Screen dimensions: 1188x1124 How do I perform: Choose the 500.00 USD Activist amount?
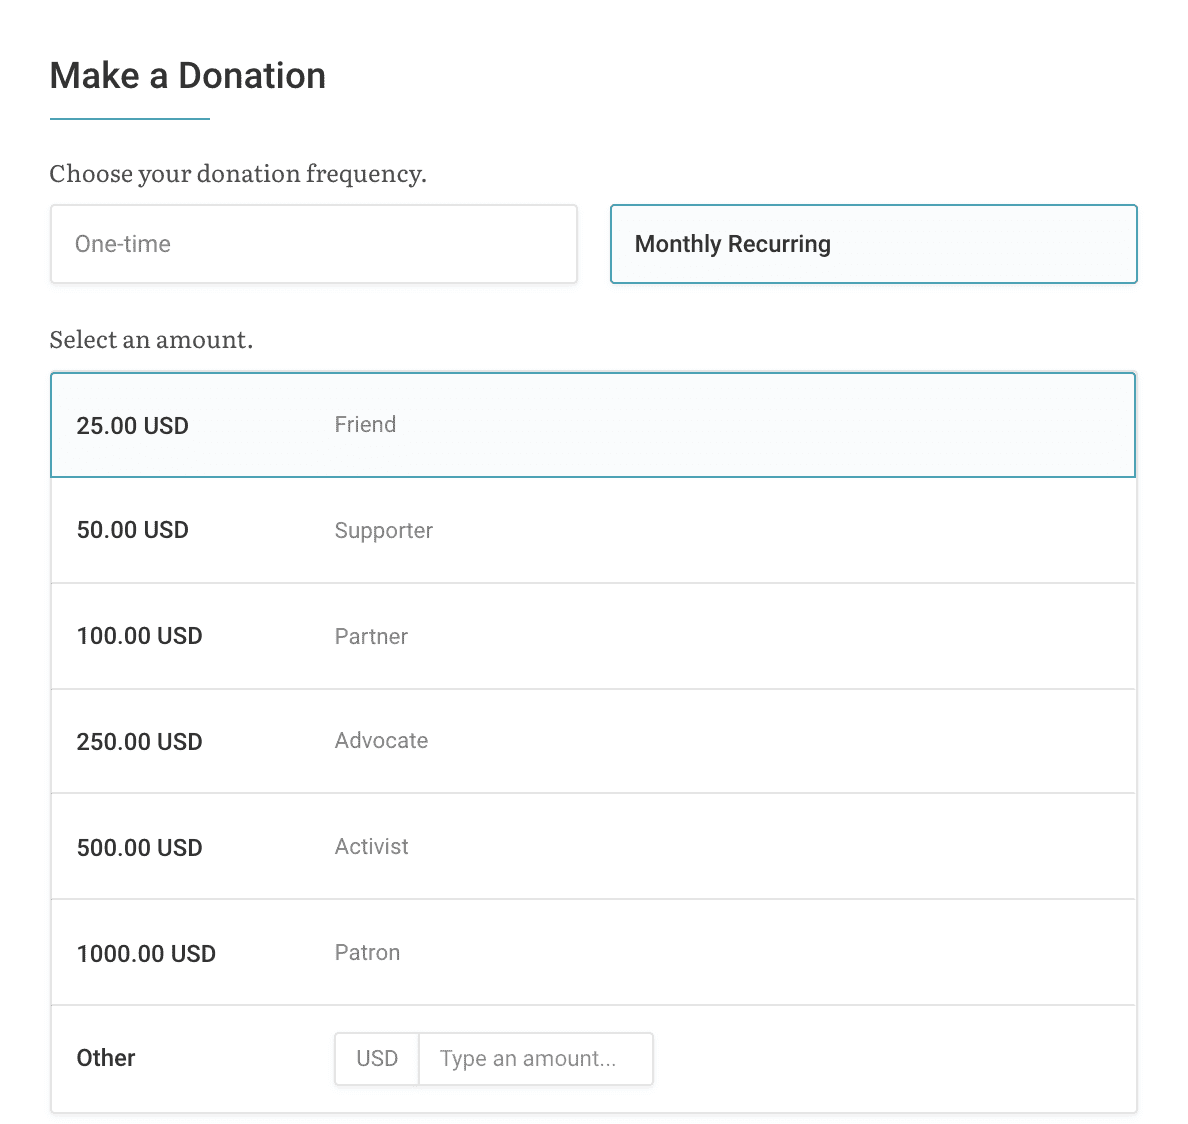click(x=593, y=846)
